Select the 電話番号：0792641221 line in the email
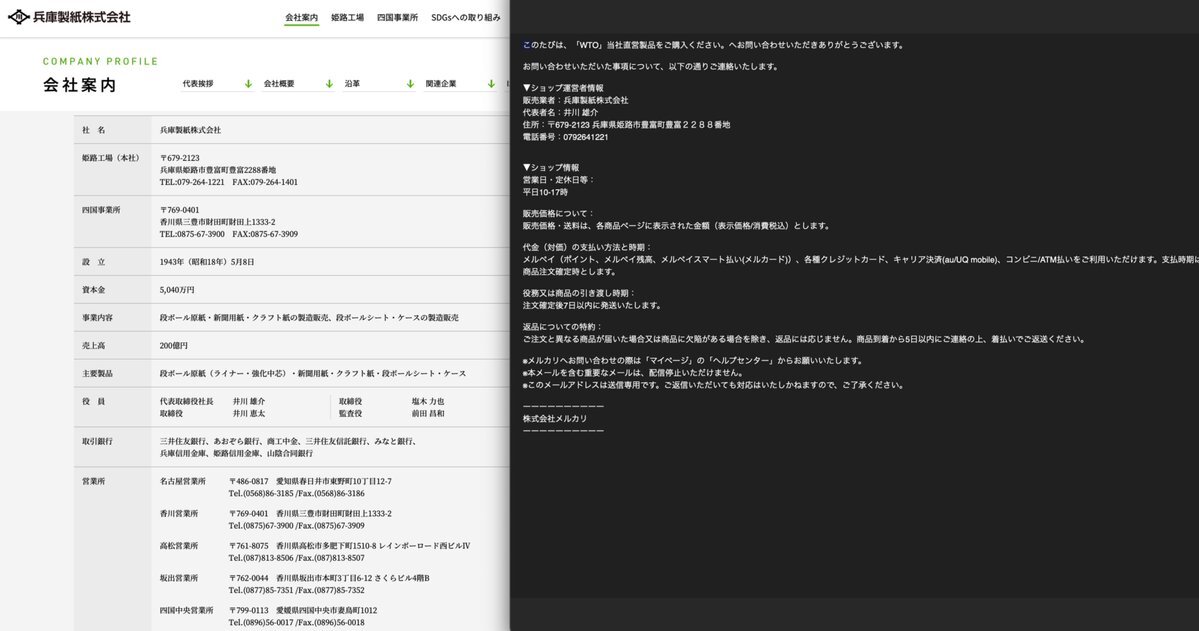The width and height of the screenshot is (1199, 631). [566, 138]
